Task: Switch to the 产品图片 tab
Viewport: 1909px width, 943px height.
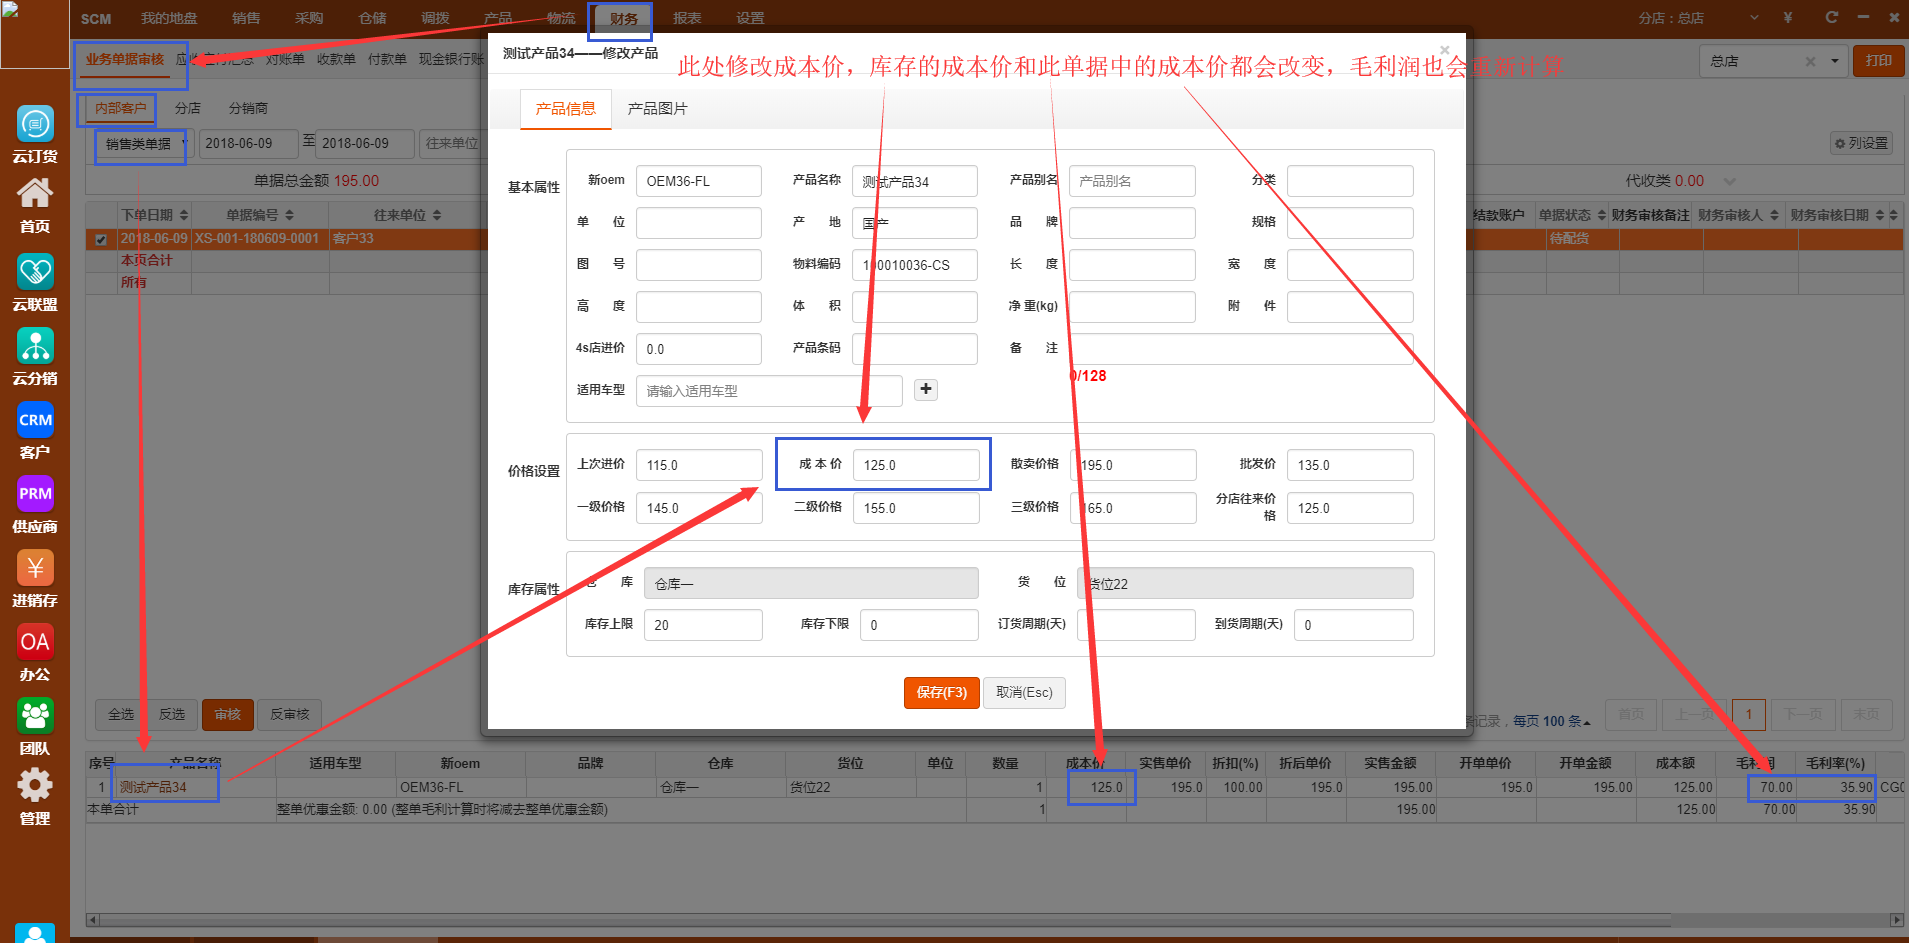Action: [657, 109]
